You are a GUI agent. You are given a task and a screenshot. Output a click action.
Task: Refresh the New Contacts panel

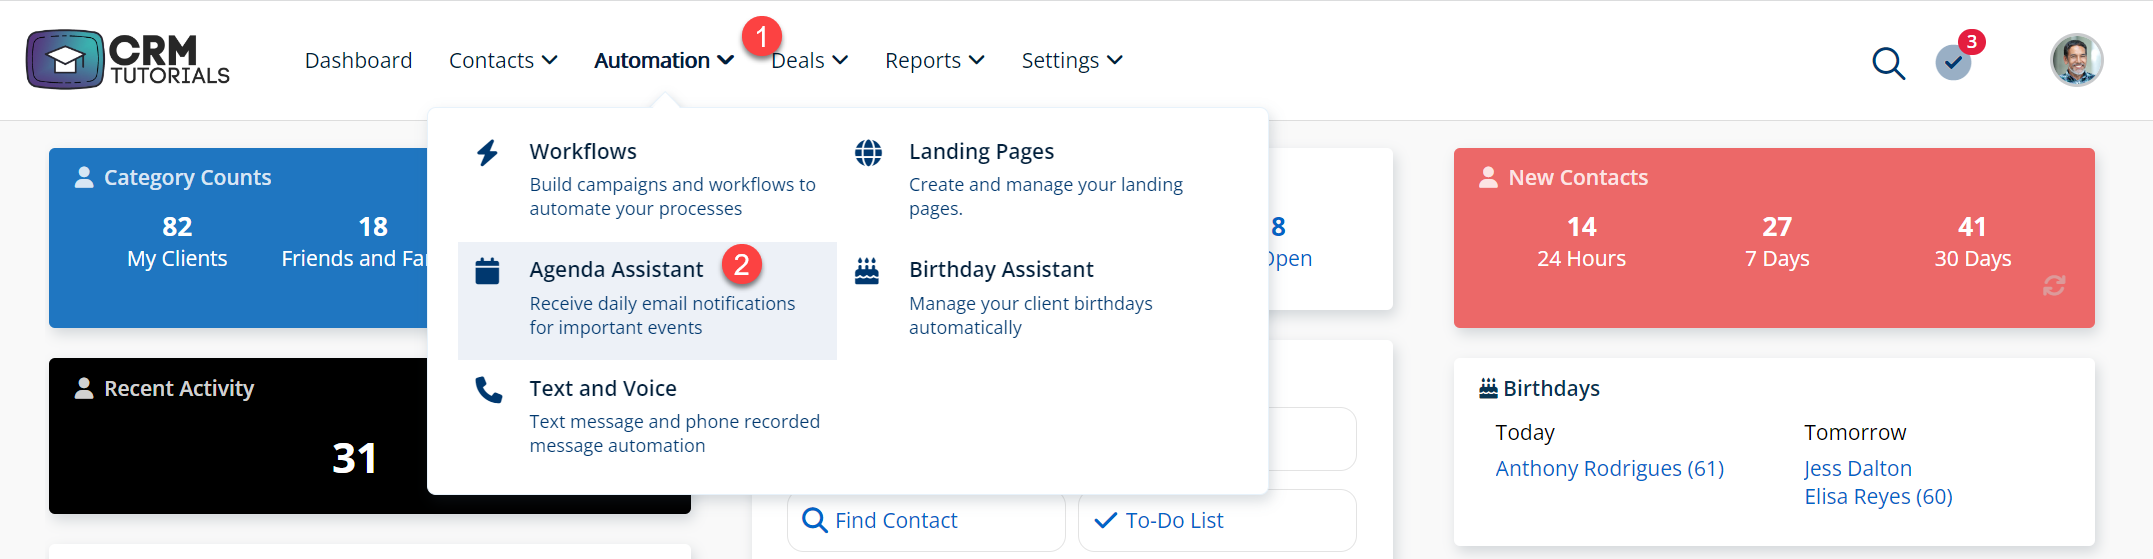pyautogui.click(x=2054, y=286)
